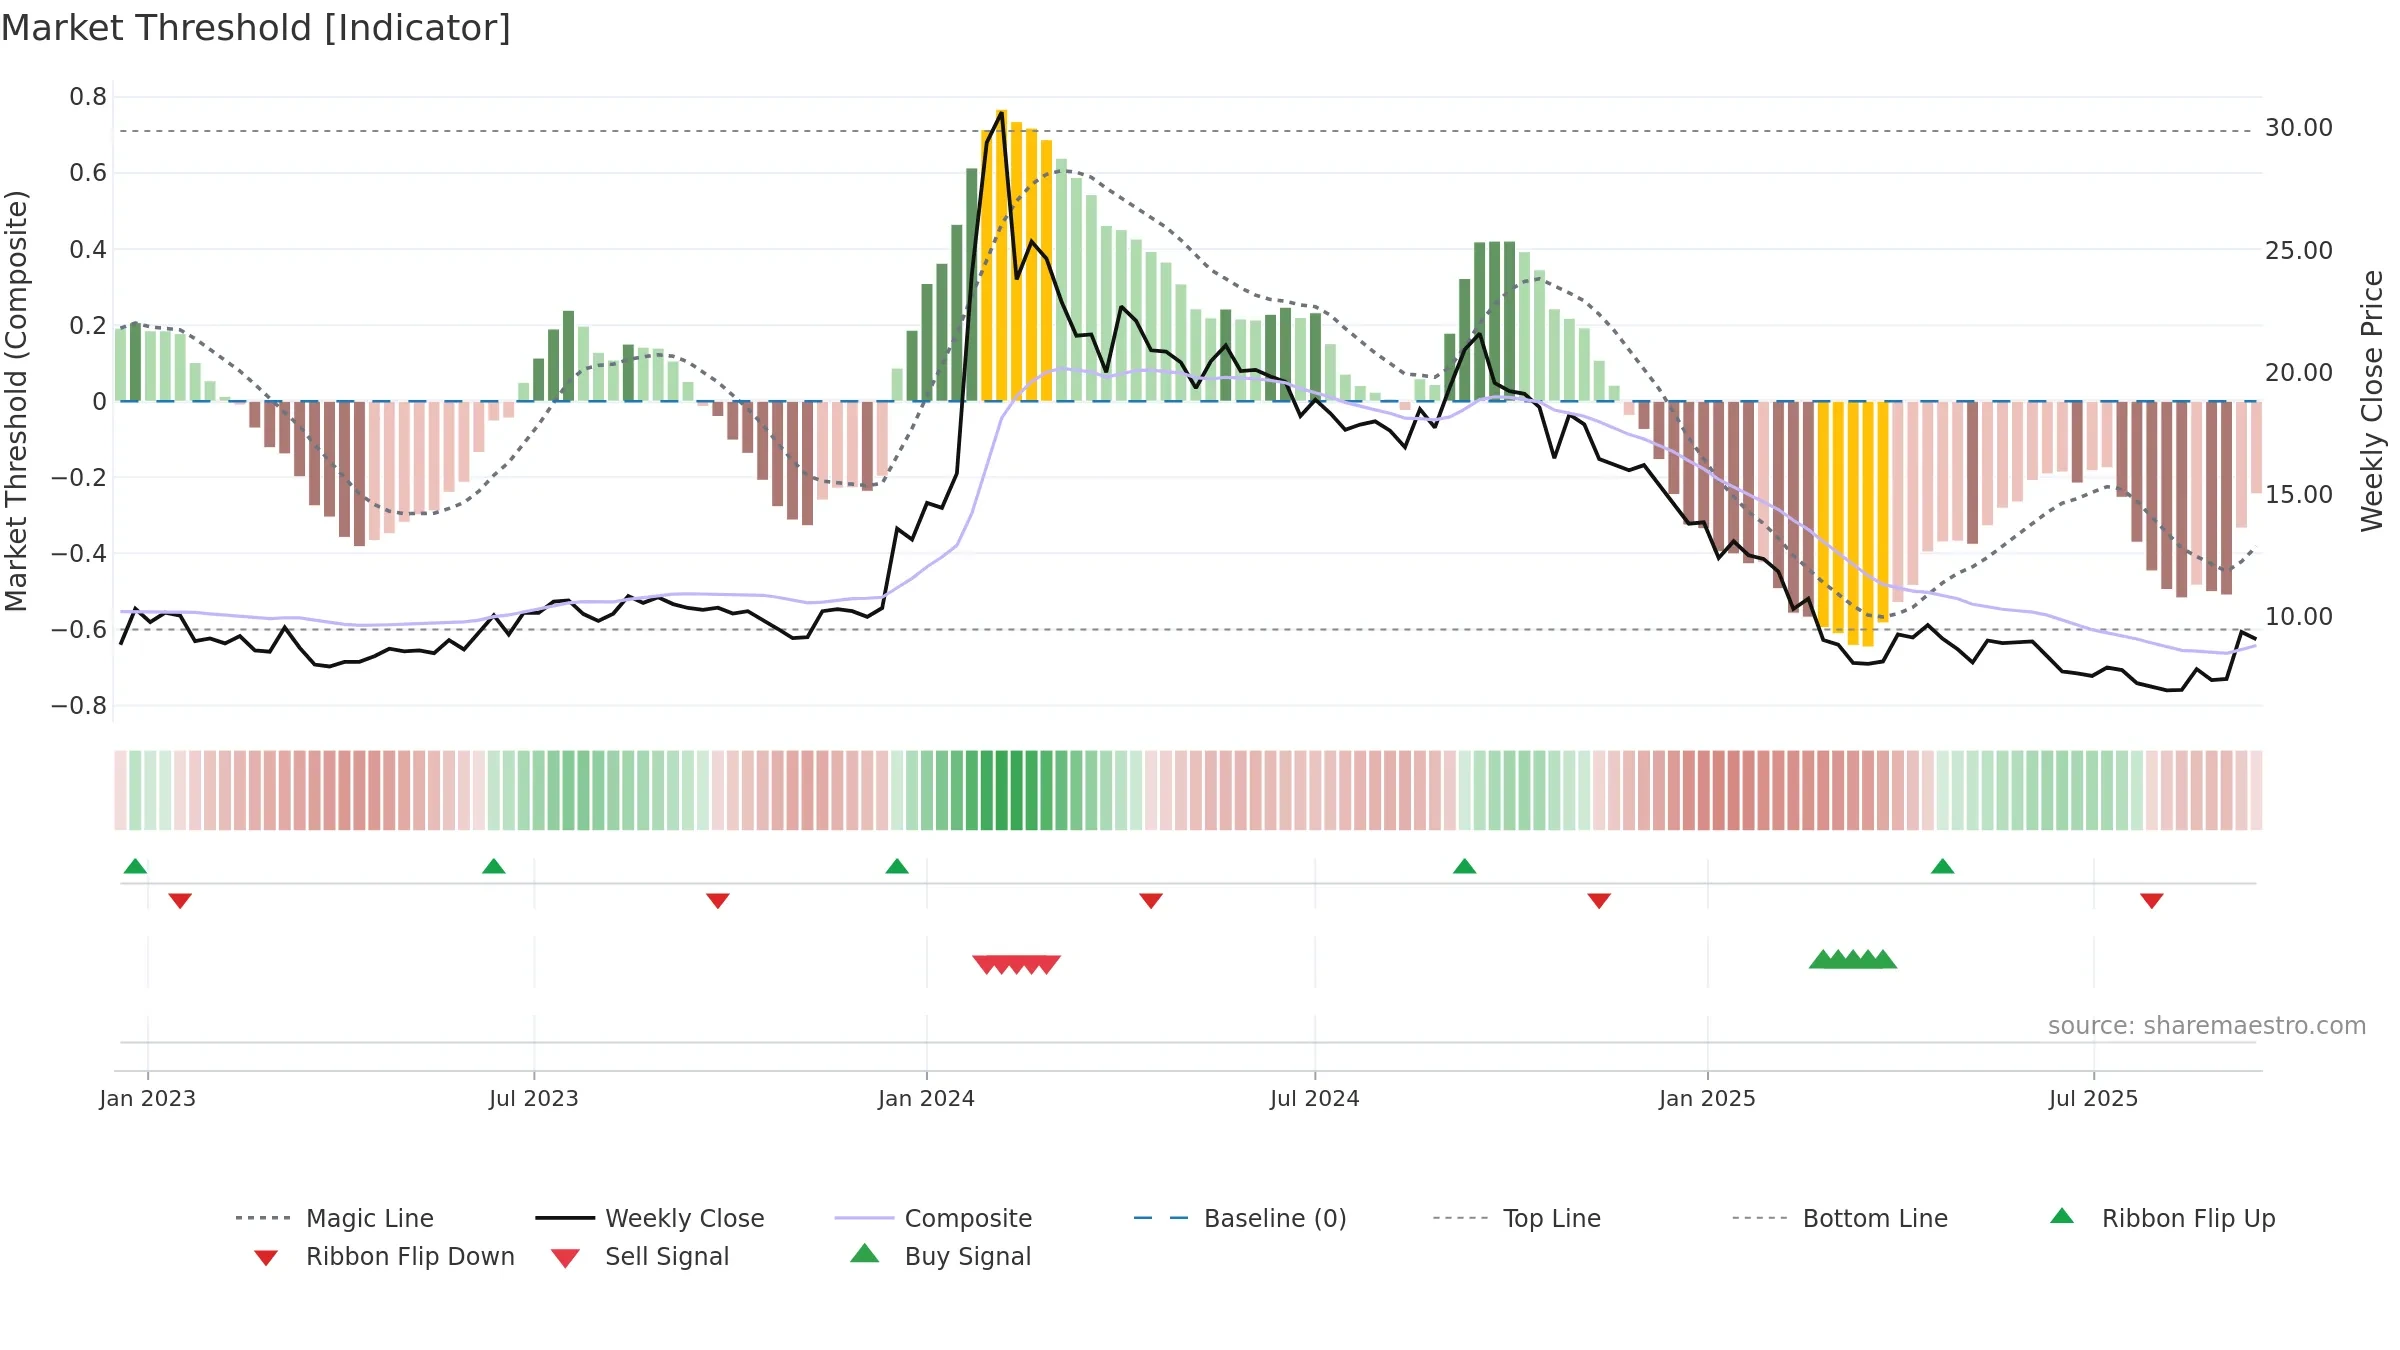Click the cluster of green buy signal markers
This screenshot has width=2400, height=1350.
click(x=1853, y=959)
